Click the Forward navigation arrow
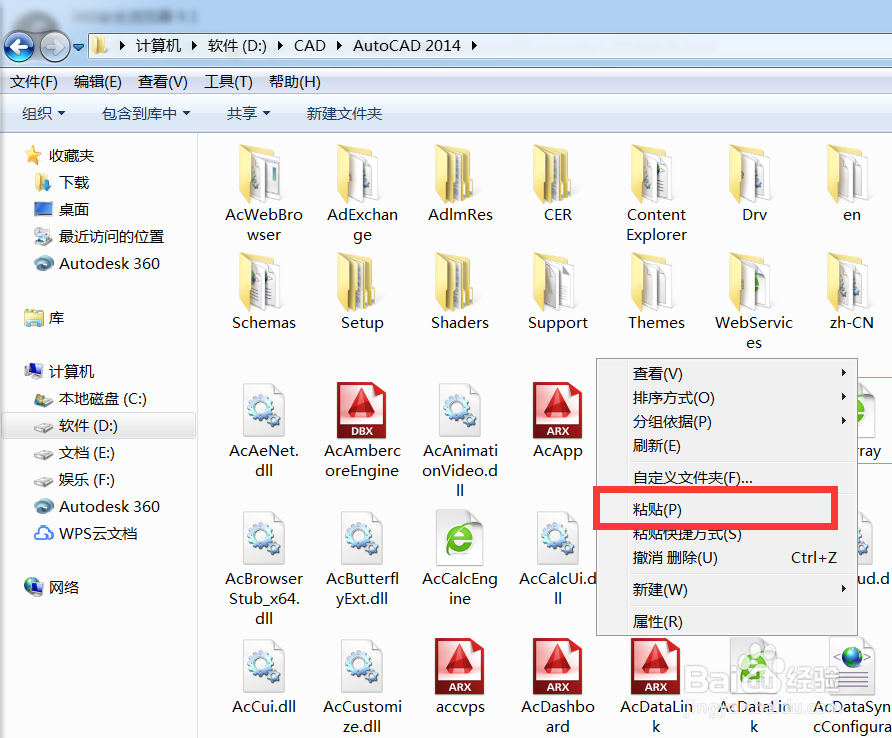The image size is (892, 738). click(55, 46)
